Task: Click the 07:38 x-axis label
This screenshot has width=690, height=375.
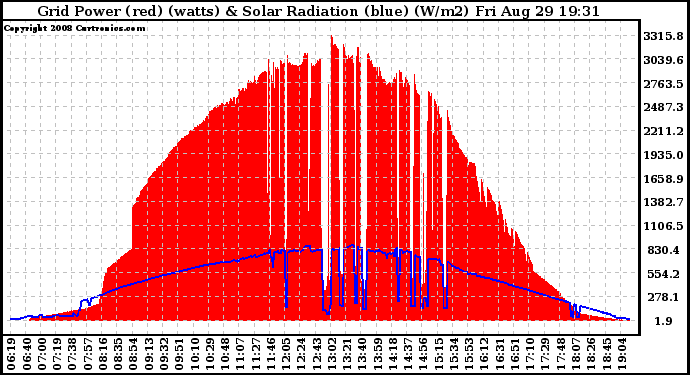Action: tap(73, 354)
